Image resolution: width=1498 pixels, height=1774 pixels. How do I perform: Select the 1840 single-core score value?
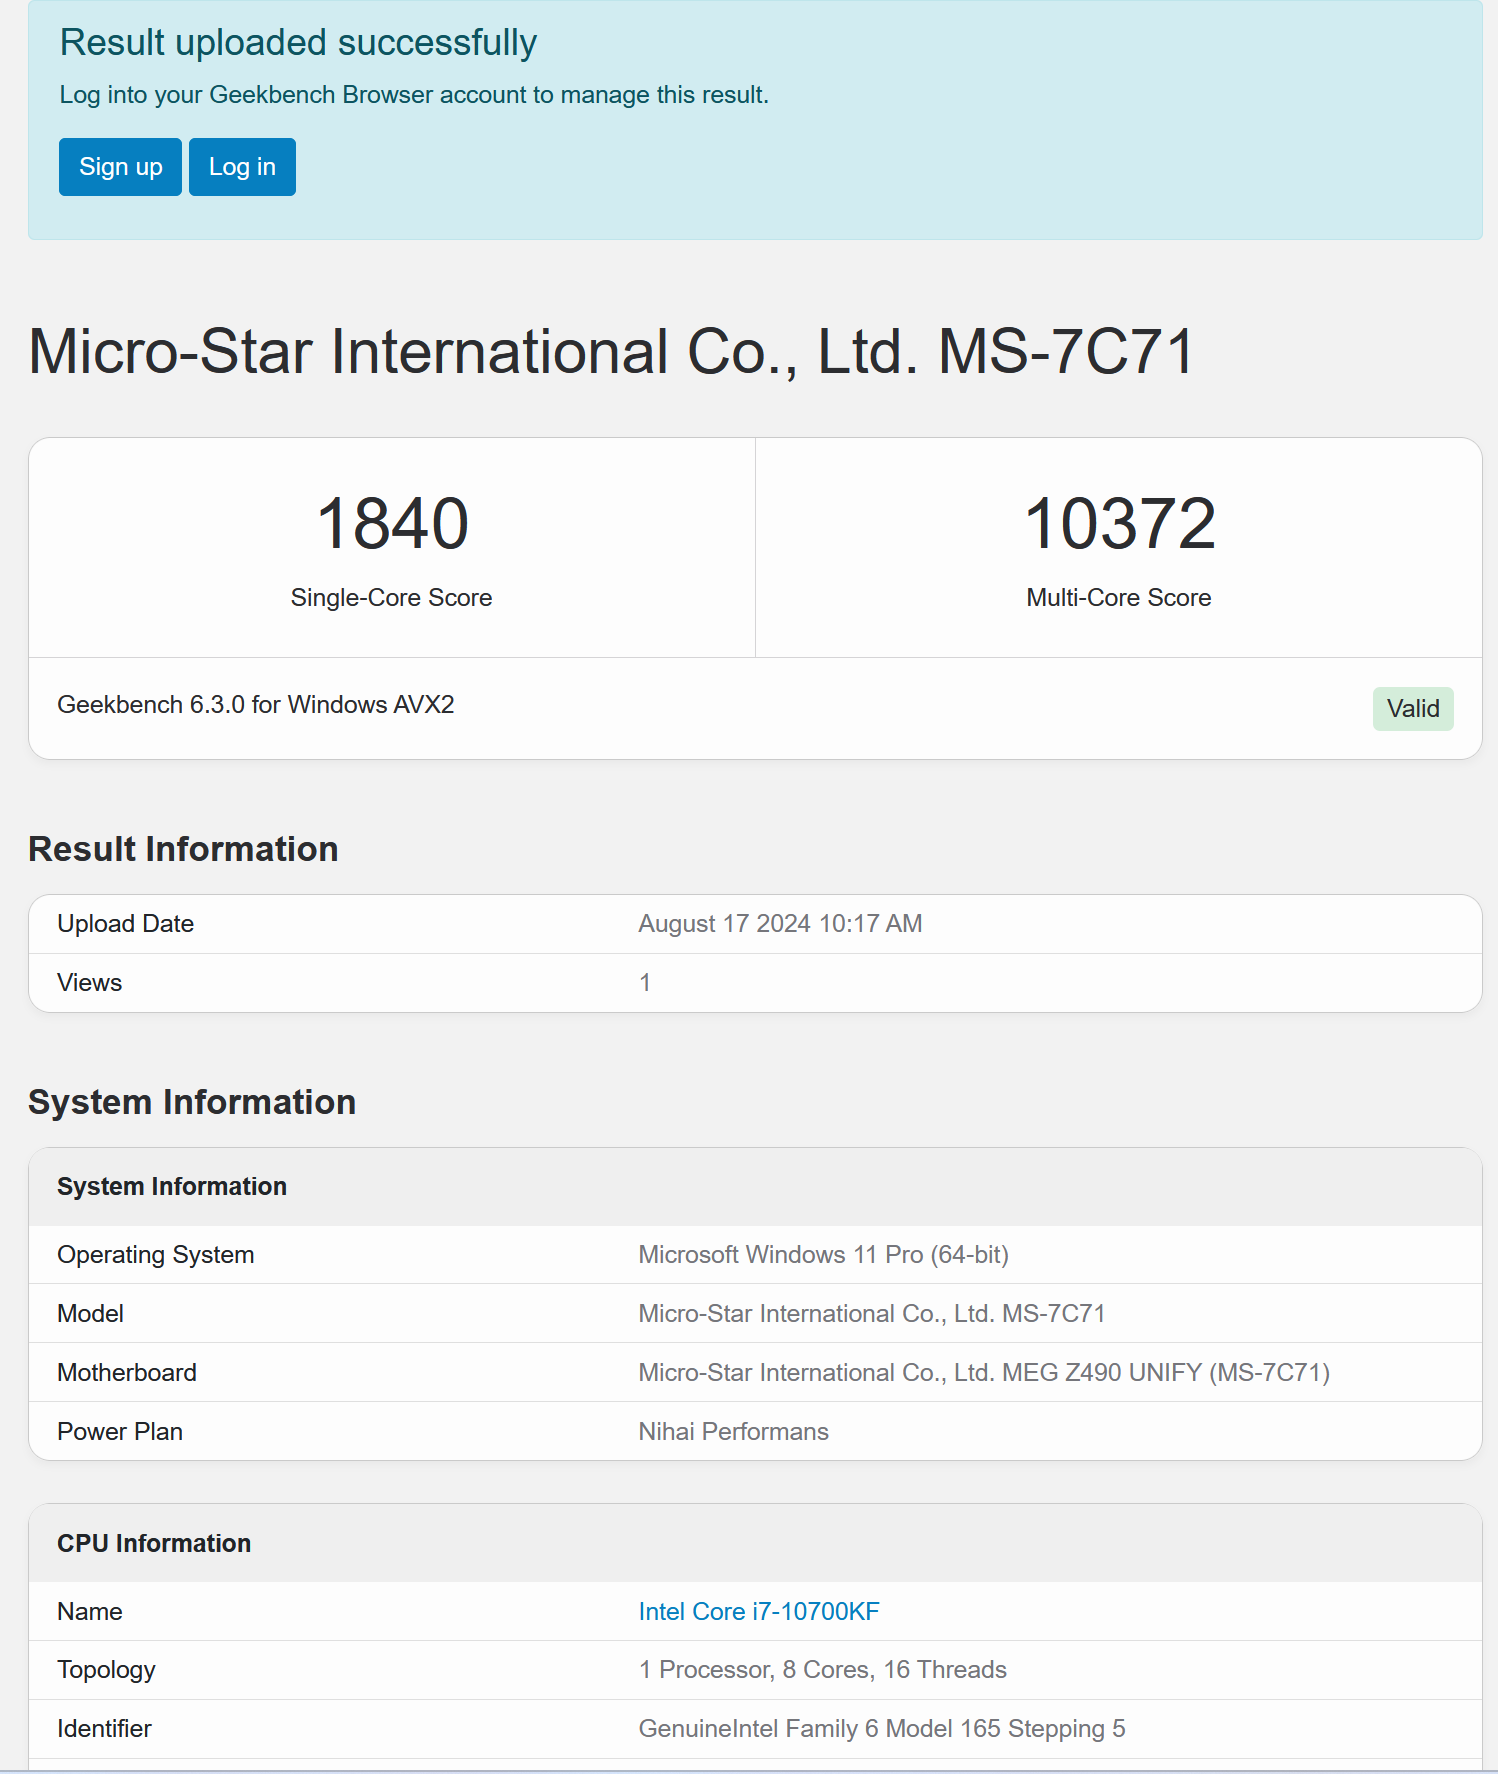pyautogui.click(x=392, y=524)
